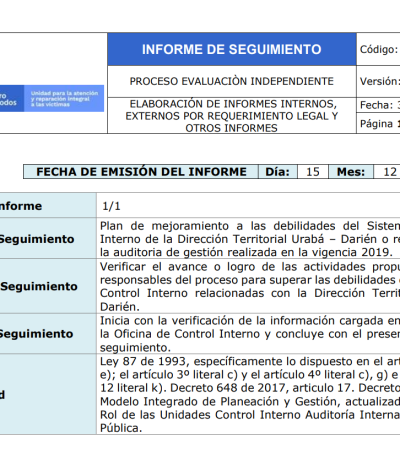The width and height of the screenshot is (400, 450).
Task: Select the month value 12
Action: point(390,172)
